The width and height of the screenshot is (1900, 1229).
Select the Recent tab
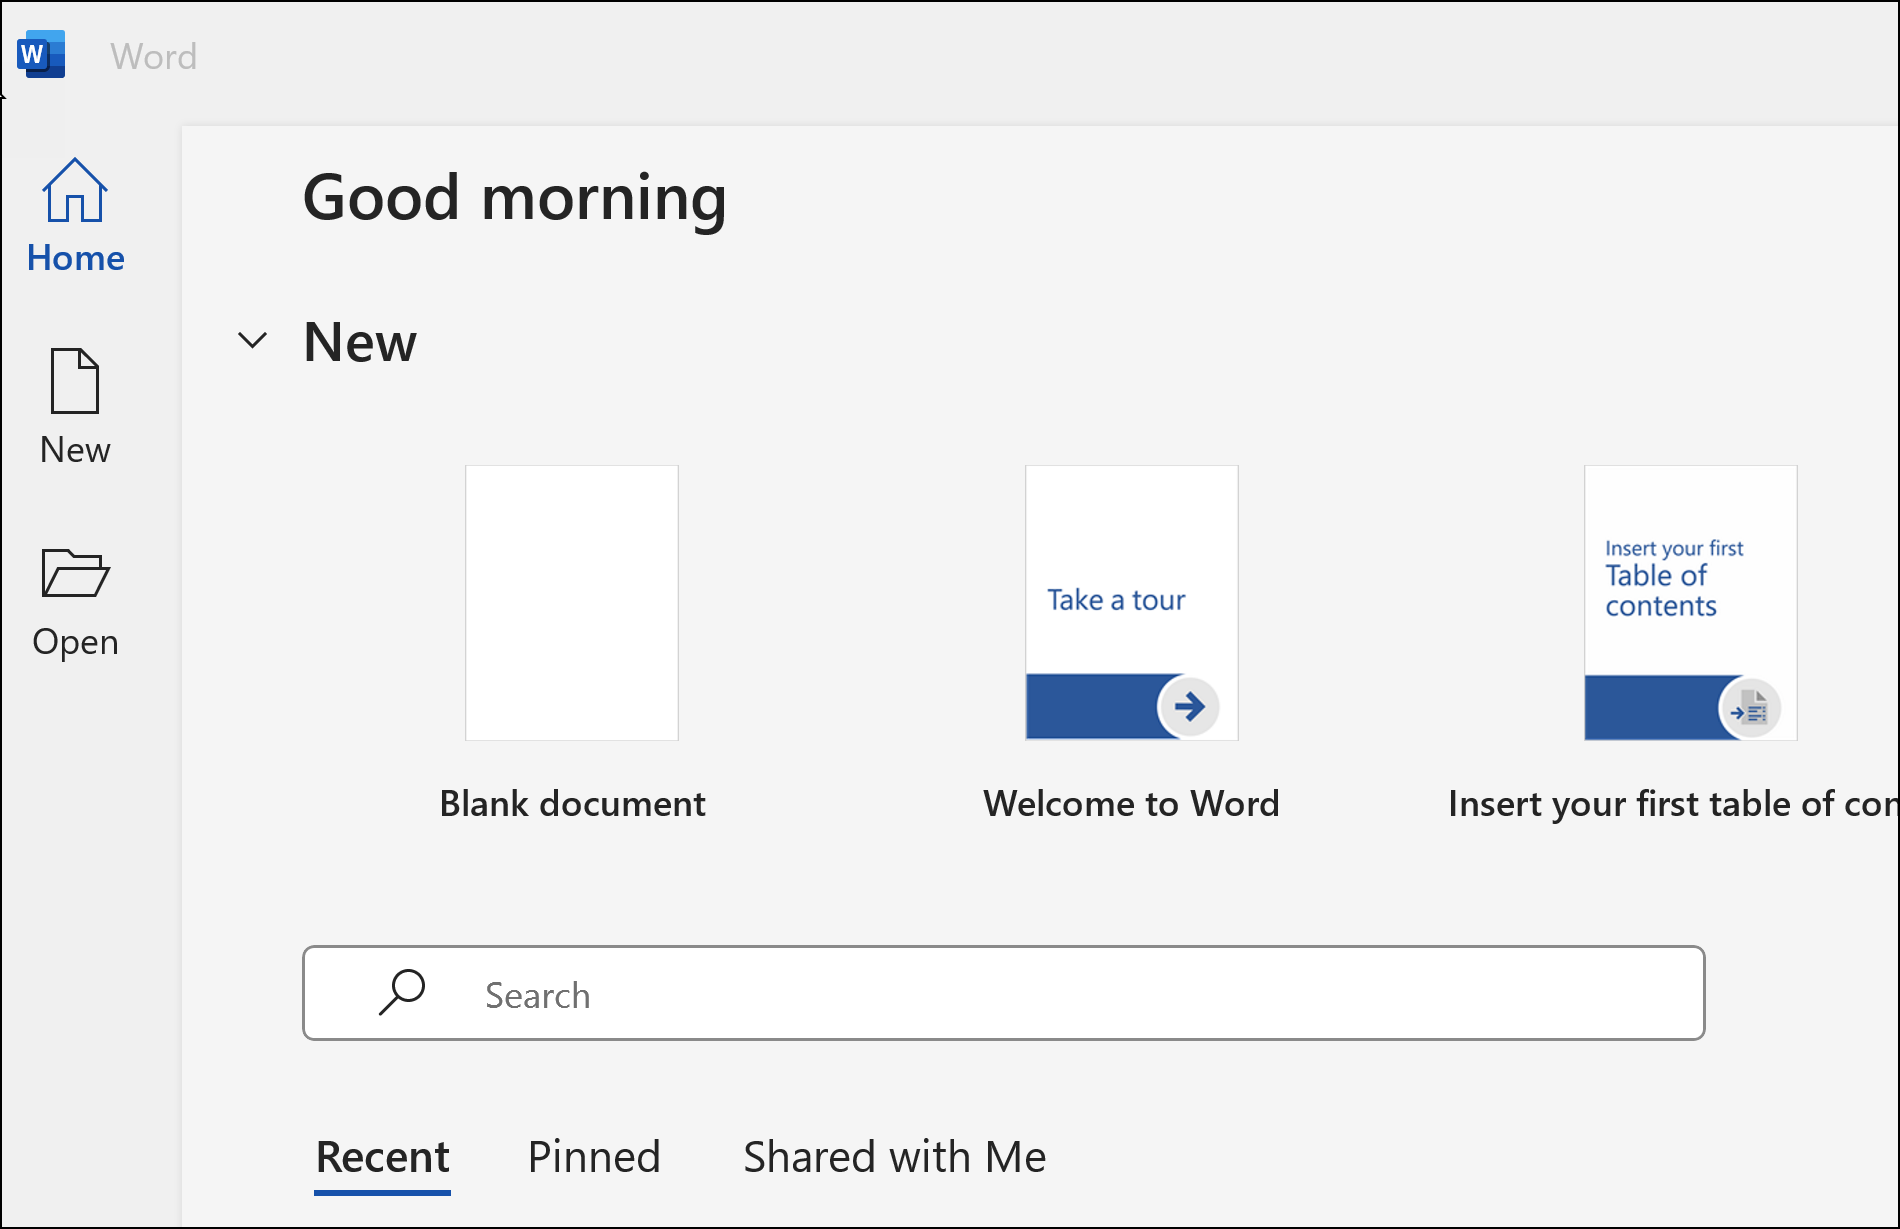point(382,1156)
